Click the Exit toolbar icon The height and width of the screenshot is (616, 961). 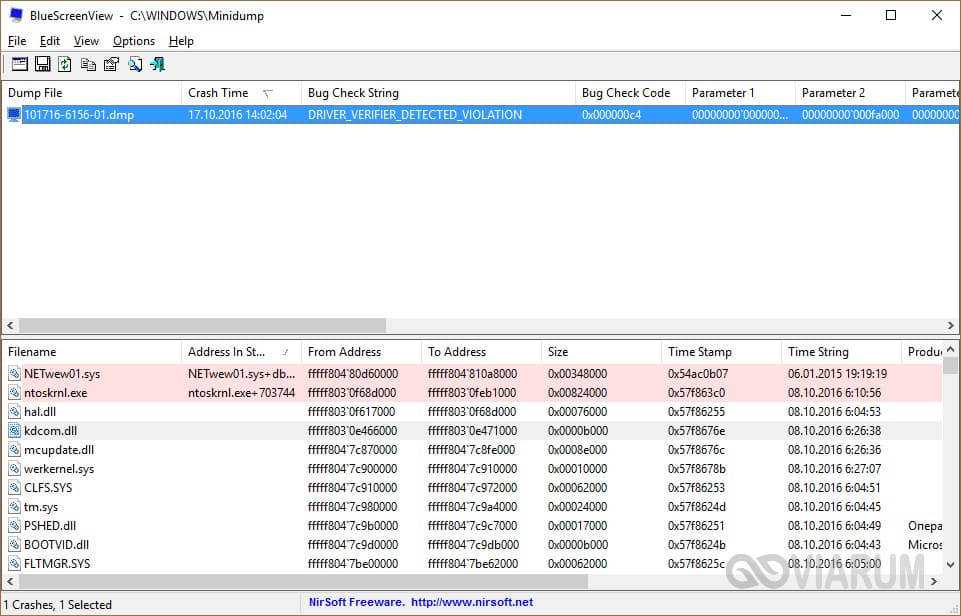157,64
